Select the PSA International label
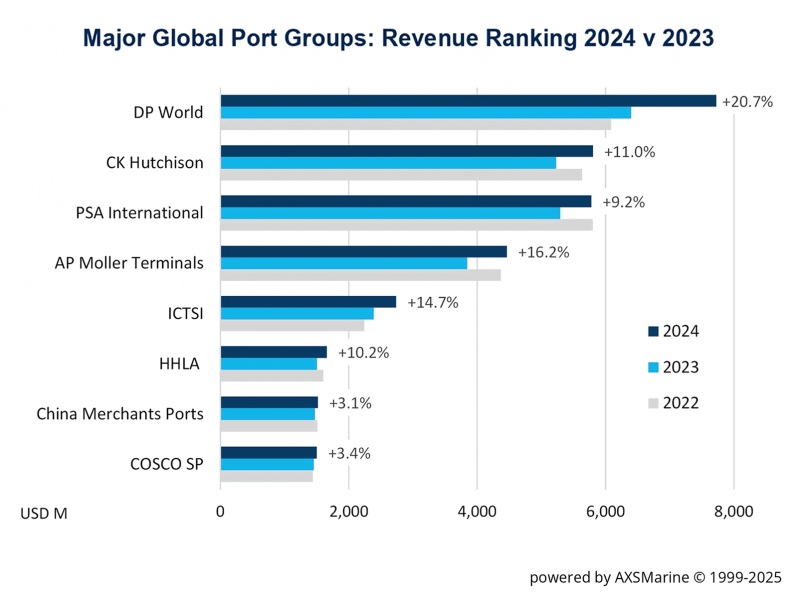 139,213
